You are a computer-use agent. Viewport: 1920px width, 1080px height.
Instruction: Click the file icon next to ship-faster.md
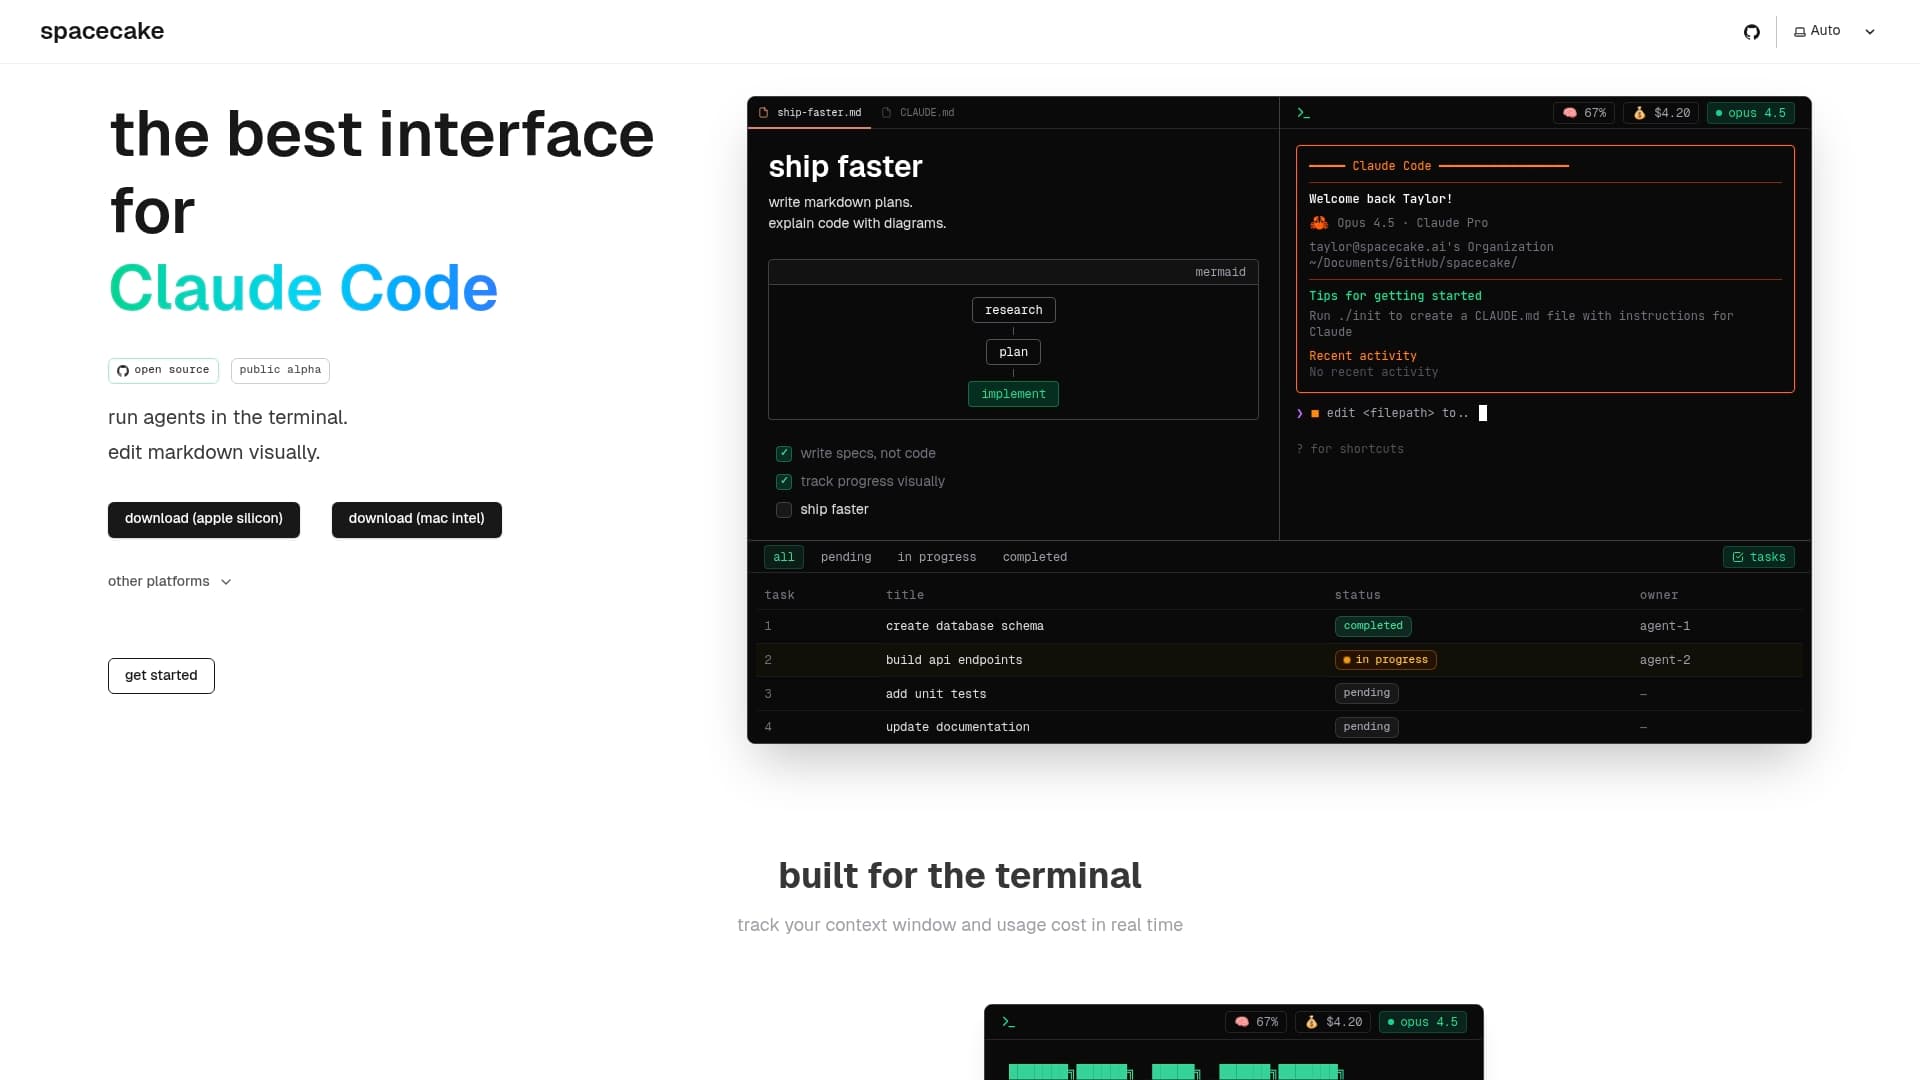764,113
